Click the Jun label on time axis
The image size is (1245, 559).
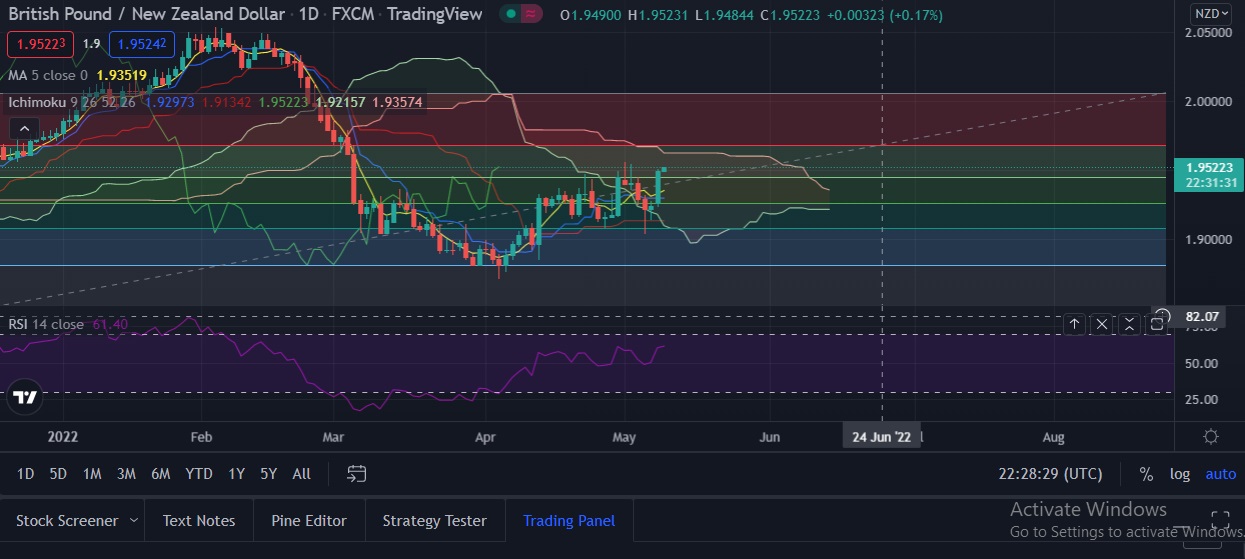(770, 437)
